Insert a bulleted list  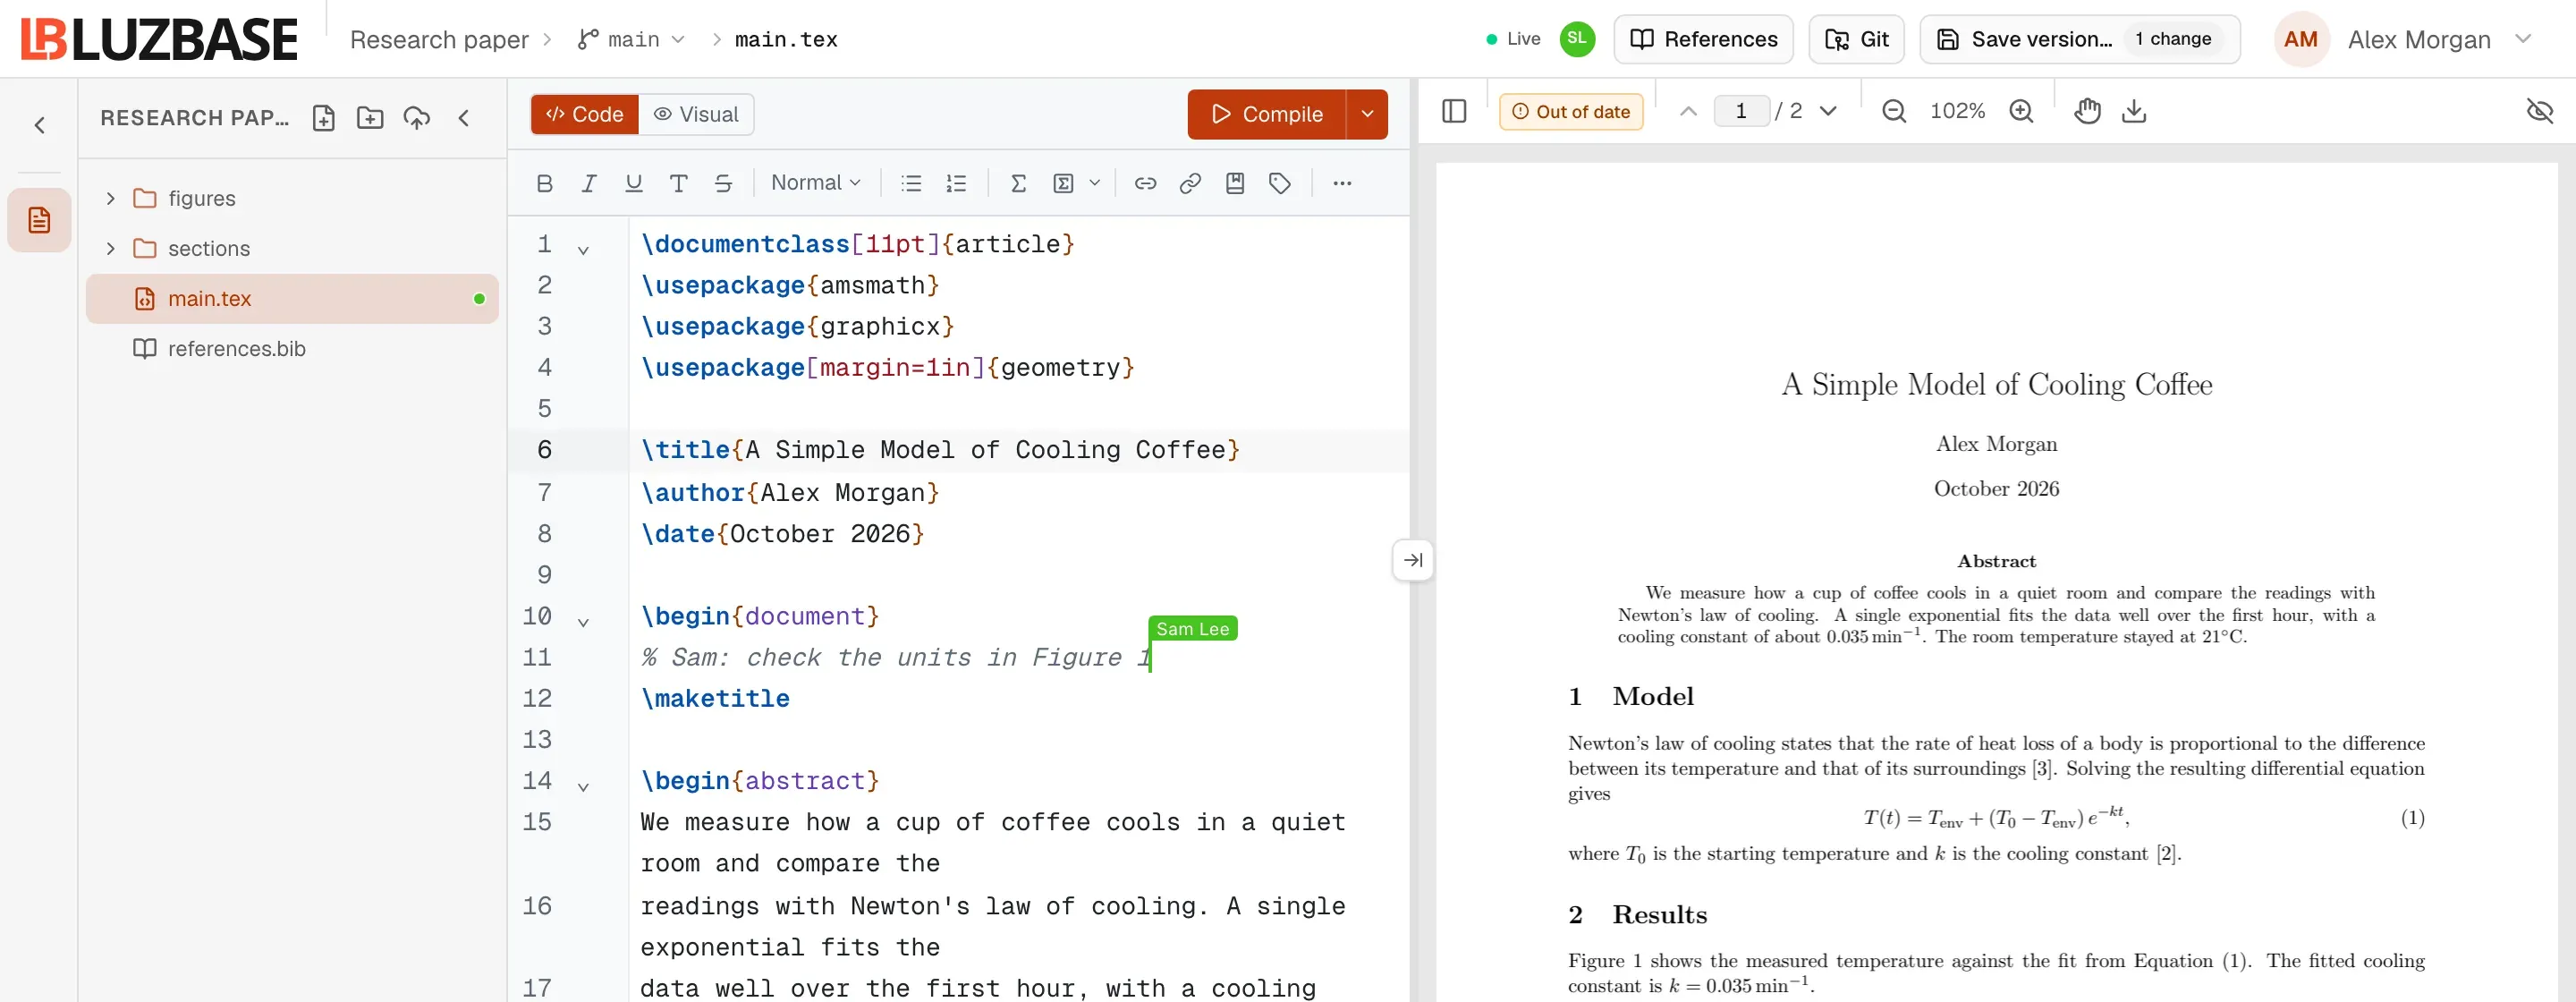click(x=911, y=183)
